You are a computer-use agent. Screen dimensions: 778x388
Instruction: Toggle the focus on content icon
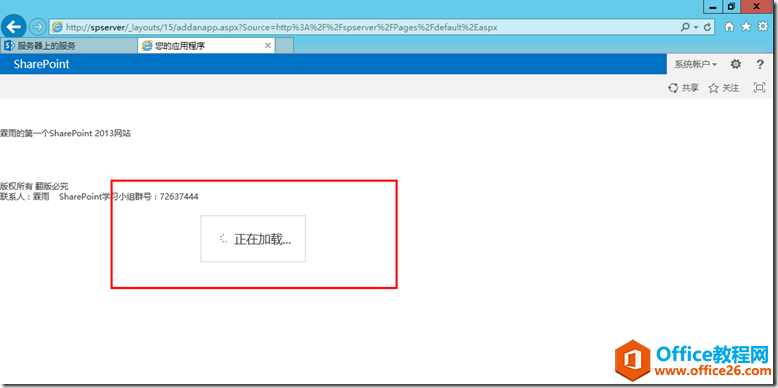(759, 88)
